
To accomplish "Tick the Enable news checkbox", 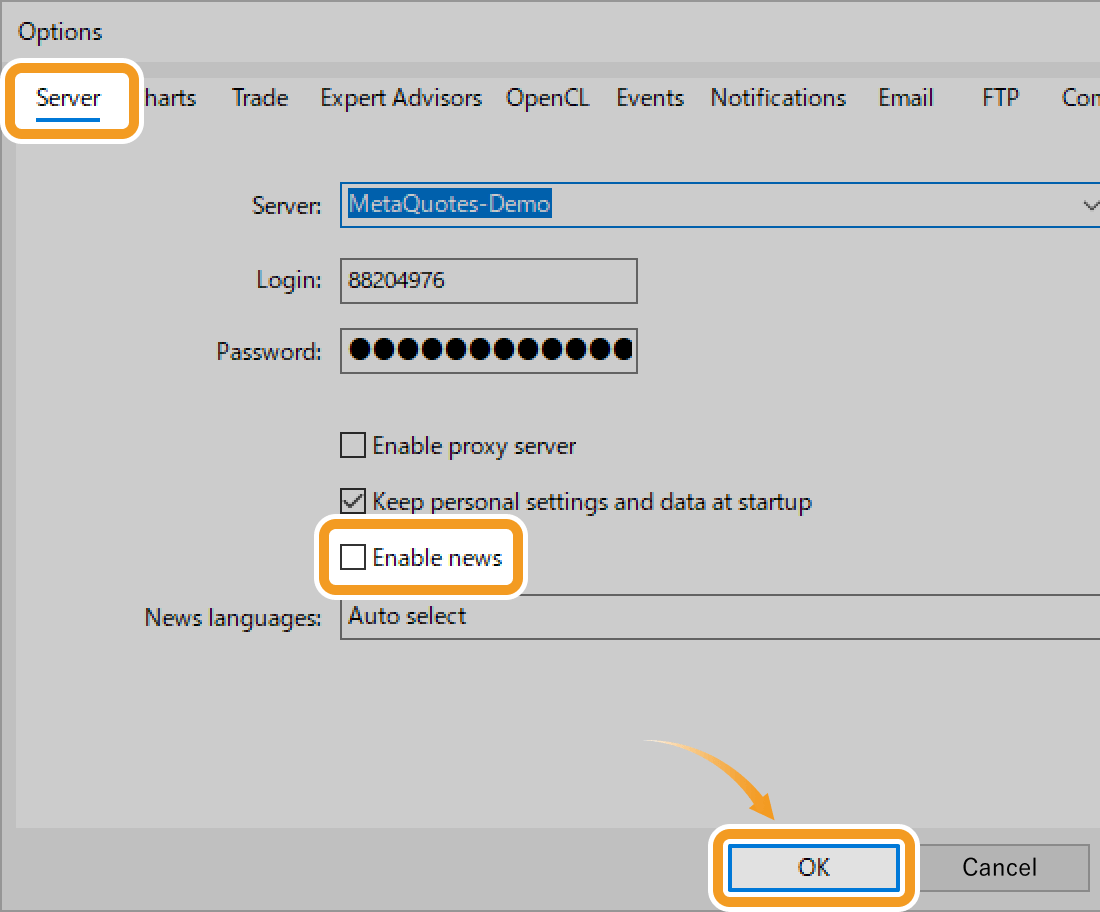I will point(353,557).
